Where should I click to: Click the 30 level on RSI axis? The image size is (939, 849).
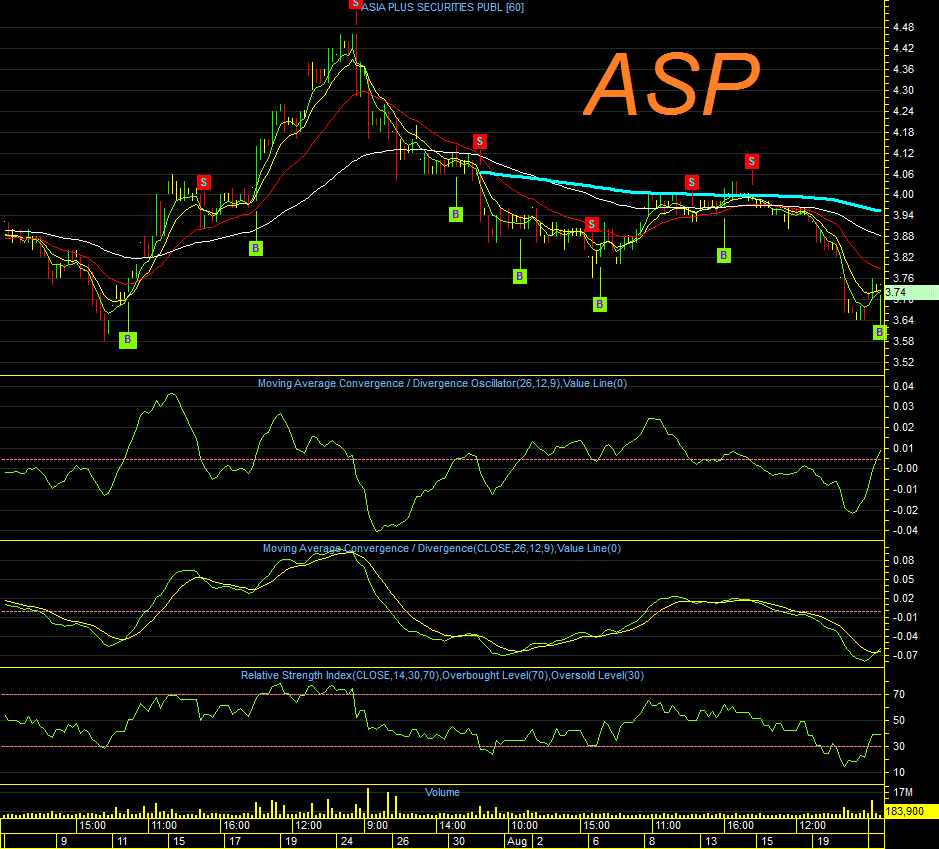(899, 747)
